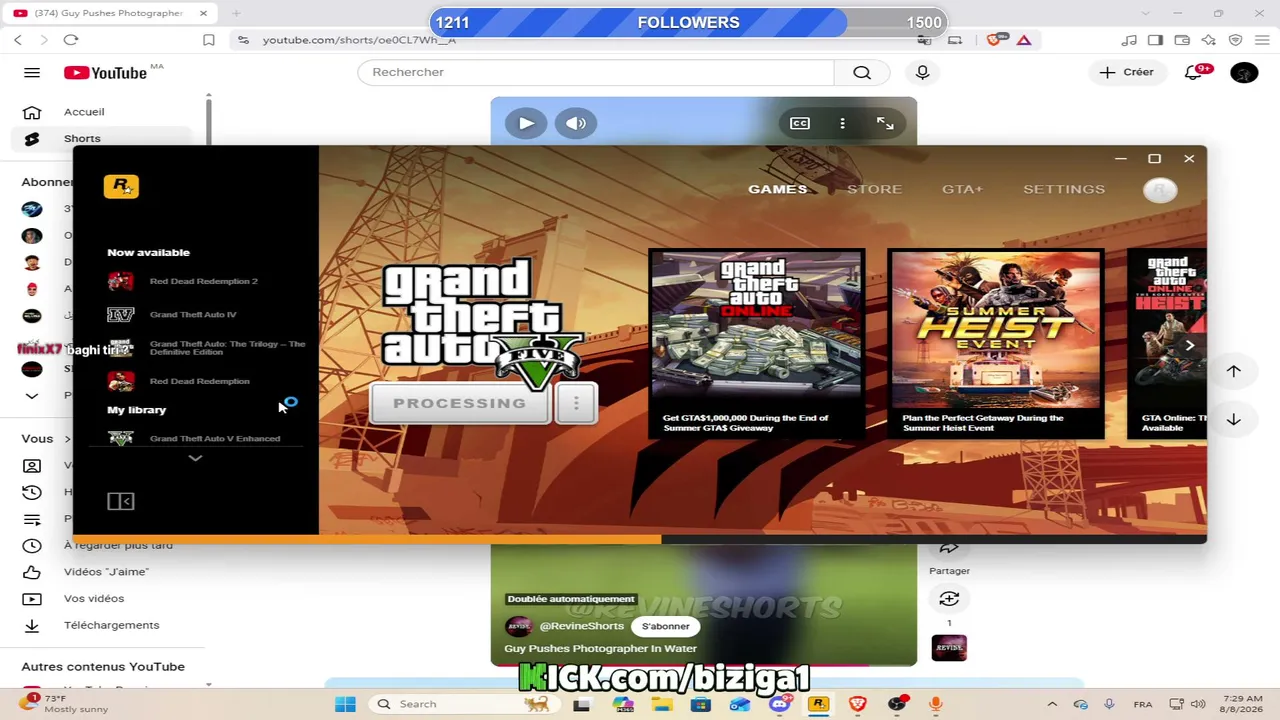Select the Grand Theft Auto IV icon
The width and height of the screenshot is (1280, 720).
(x=120, y=314)
